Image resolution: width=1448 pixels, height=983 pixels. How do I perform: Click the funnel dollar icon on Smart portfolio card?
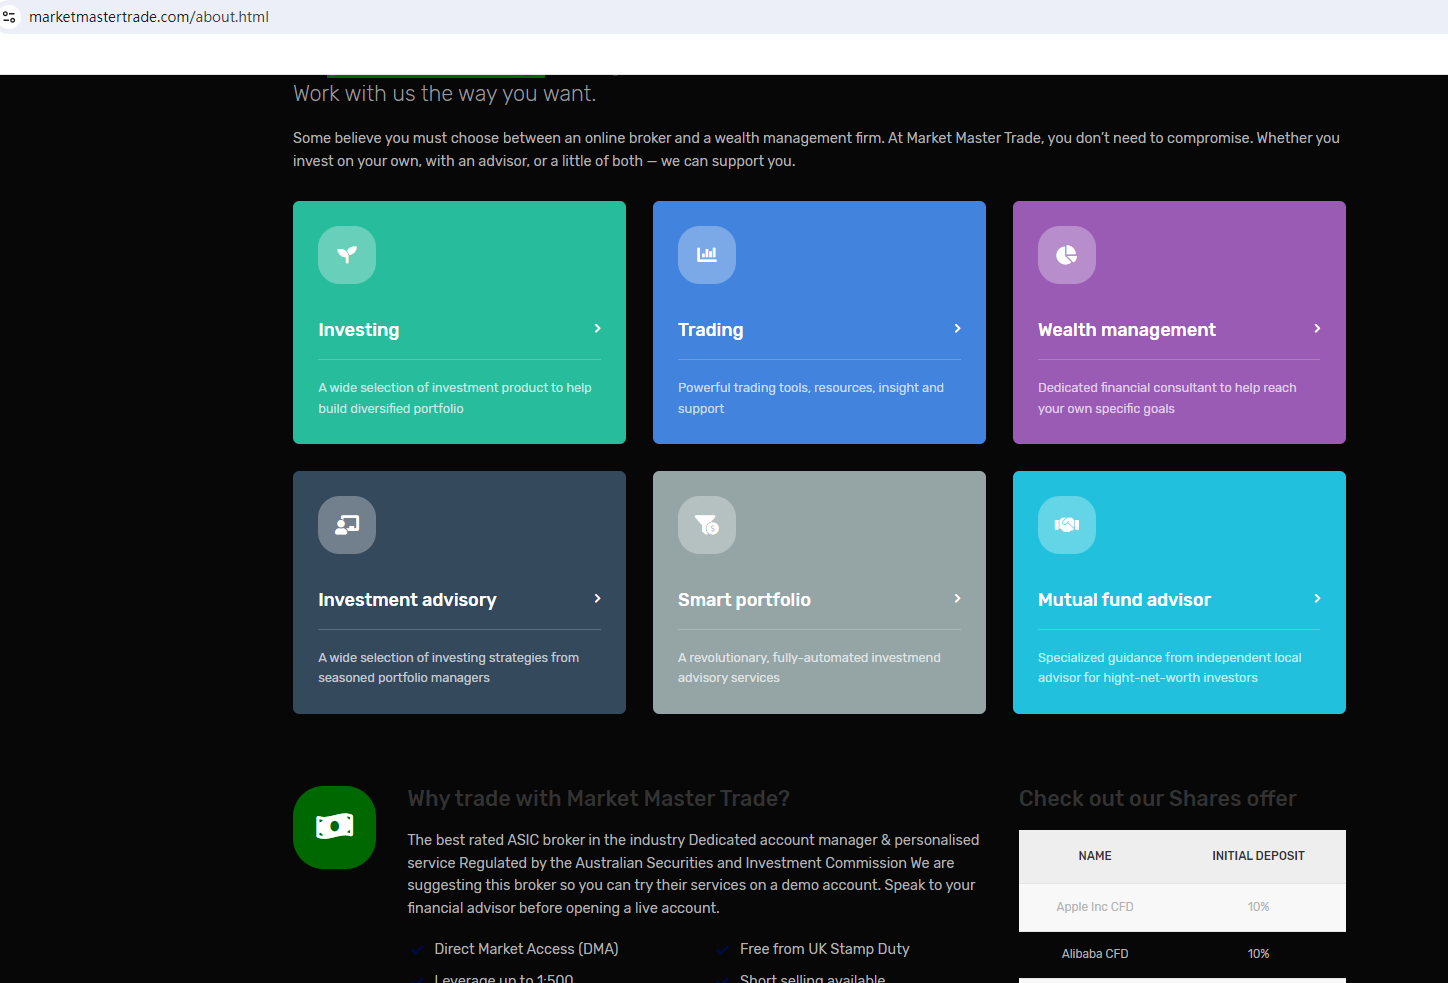point(707,525)
